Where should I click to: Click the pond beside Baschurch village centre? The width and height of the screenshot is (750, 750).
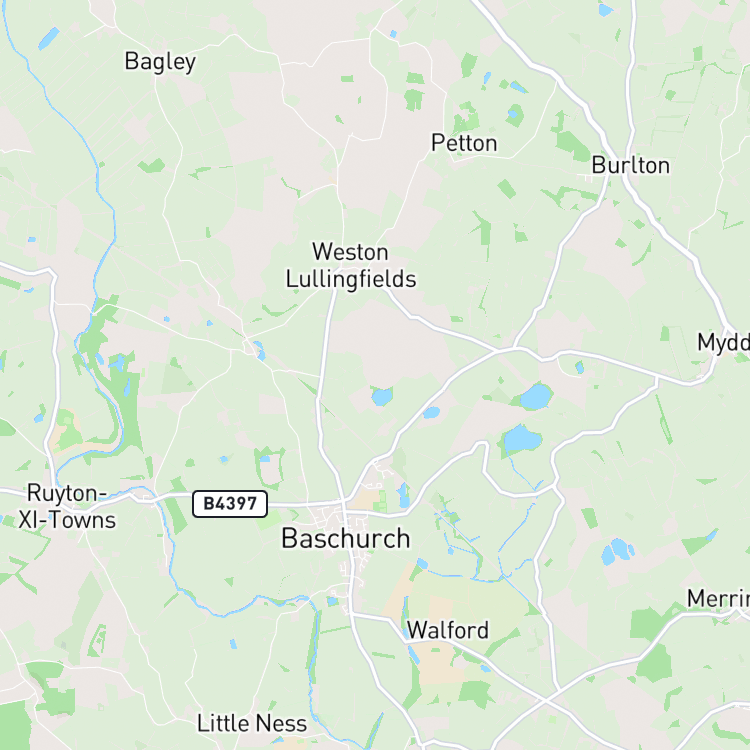coord(403,495)
